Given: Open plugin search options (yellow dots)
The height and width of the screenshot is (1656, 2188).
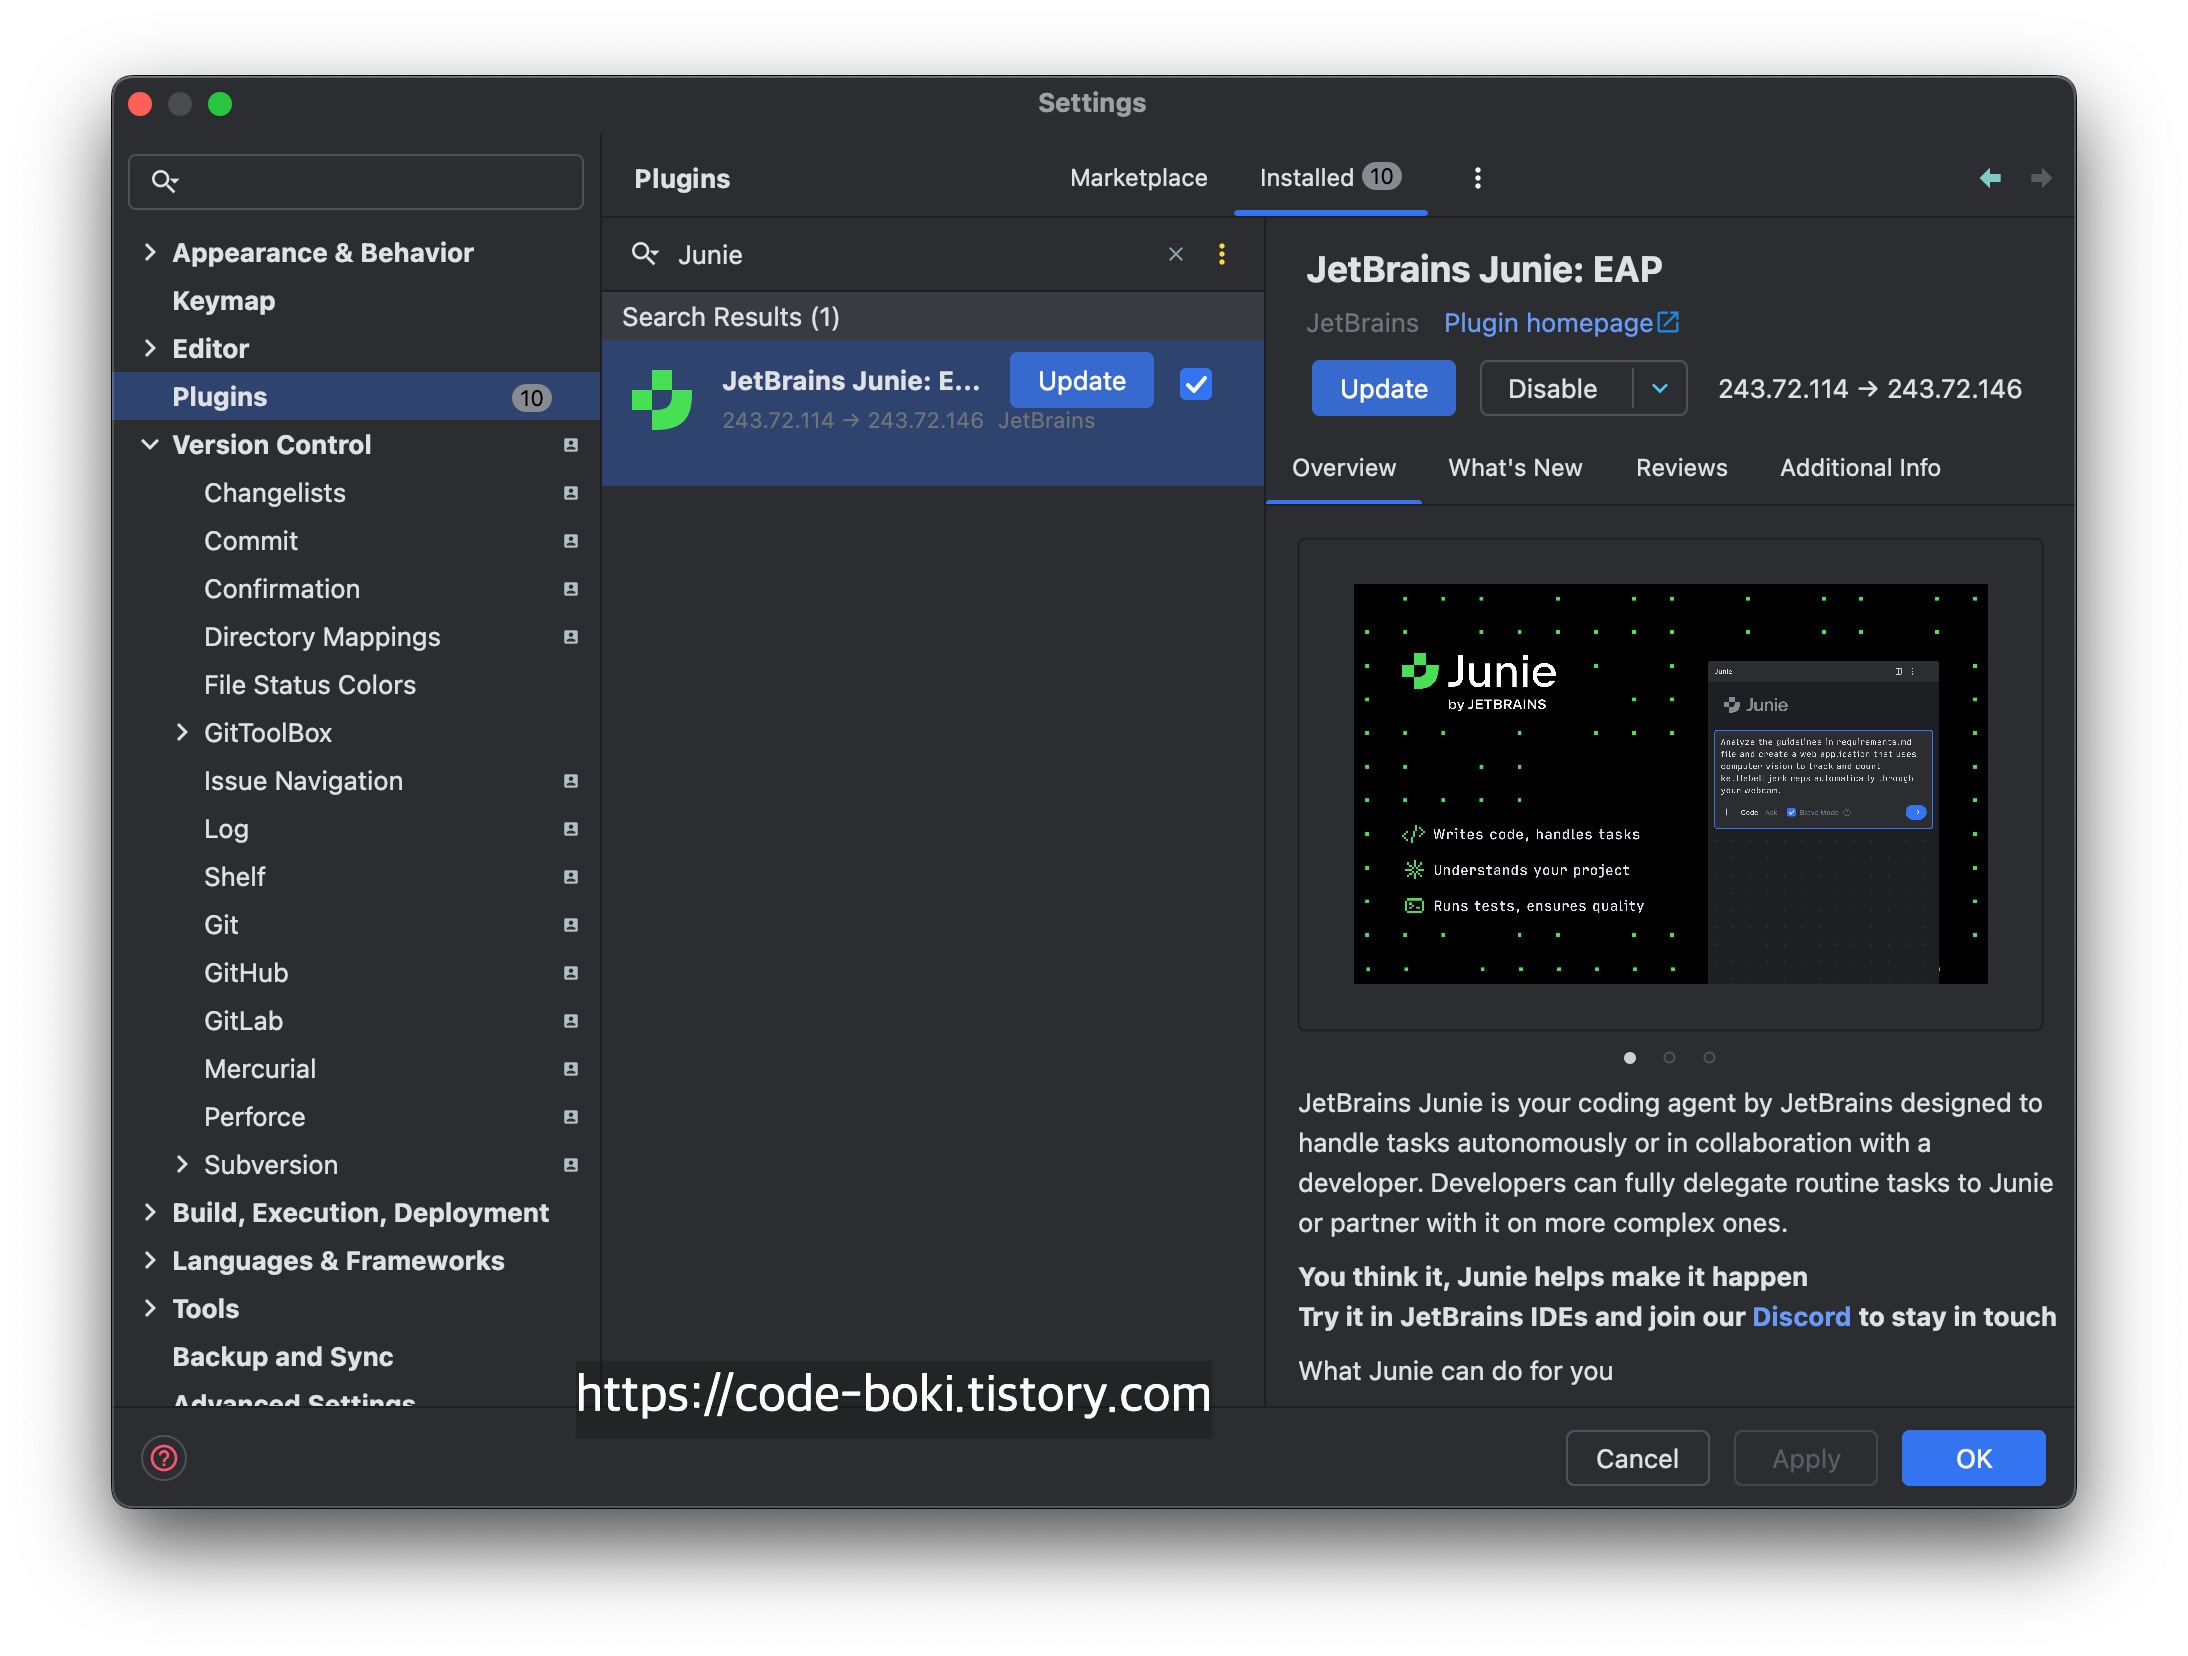Looking at the screenshot, I should point(1221,254).
